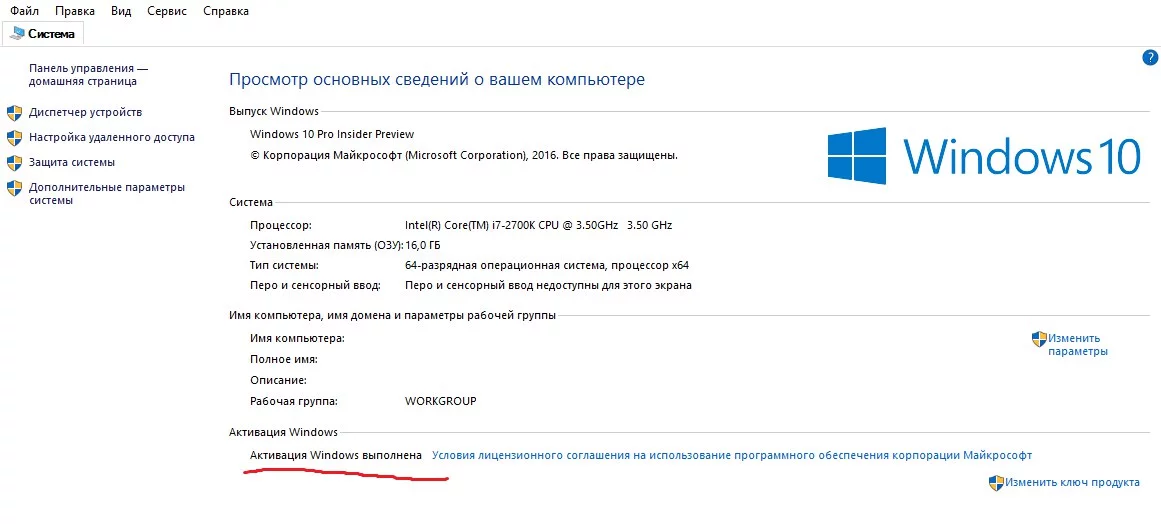Click the Процессор label
The image size is (1161, 524).
[281, 225]
